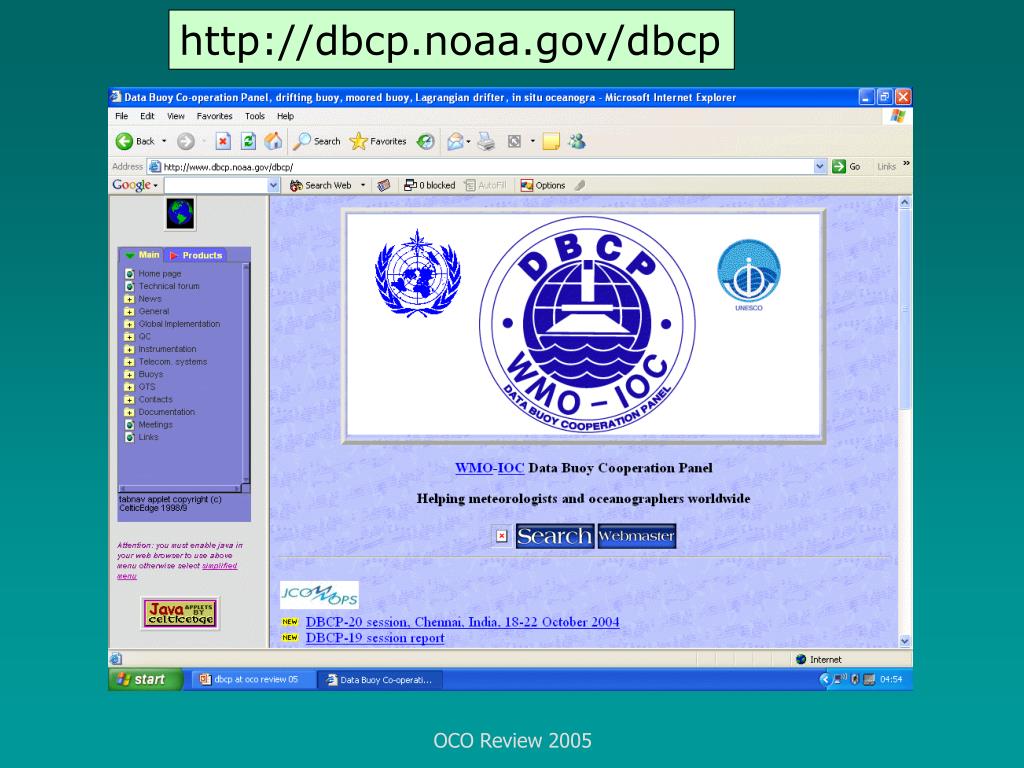Open the Favorites star panel
This screenshot has height=768, width=1024.
click(x=378, y=141)
